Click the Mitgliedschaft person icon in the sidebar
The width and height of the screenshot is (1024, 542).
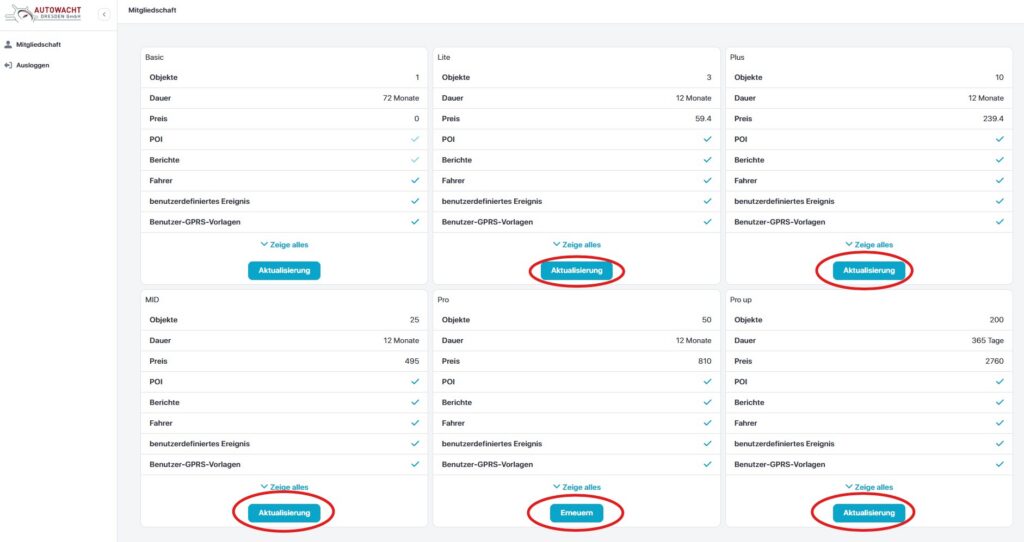pyautogui.click(x=9, y=45)
